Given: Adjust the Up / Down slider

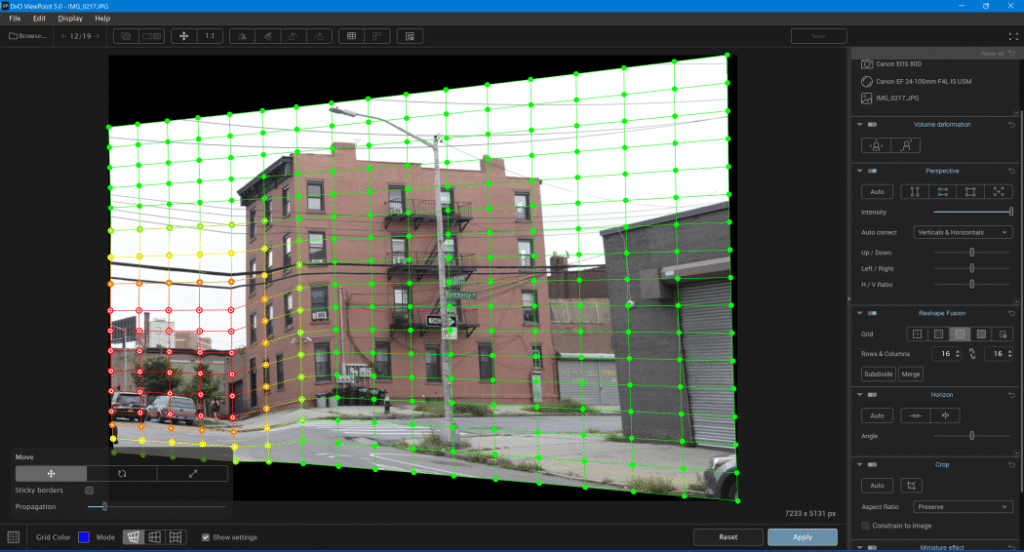Looking at the screenshot, I should pyautogui.click(x=972, y=252).
